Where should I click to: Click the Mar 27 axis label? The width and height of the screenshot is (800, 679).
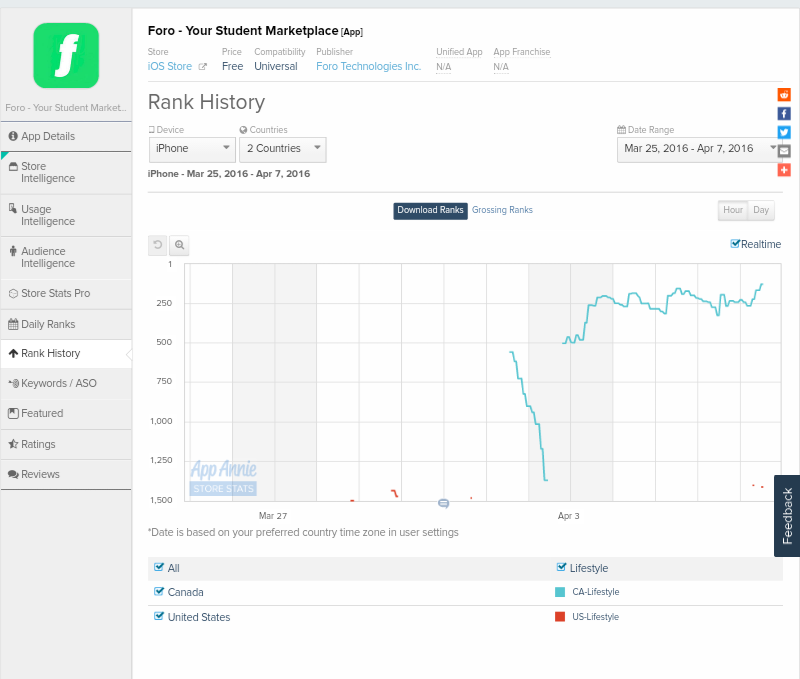point(273,516)
